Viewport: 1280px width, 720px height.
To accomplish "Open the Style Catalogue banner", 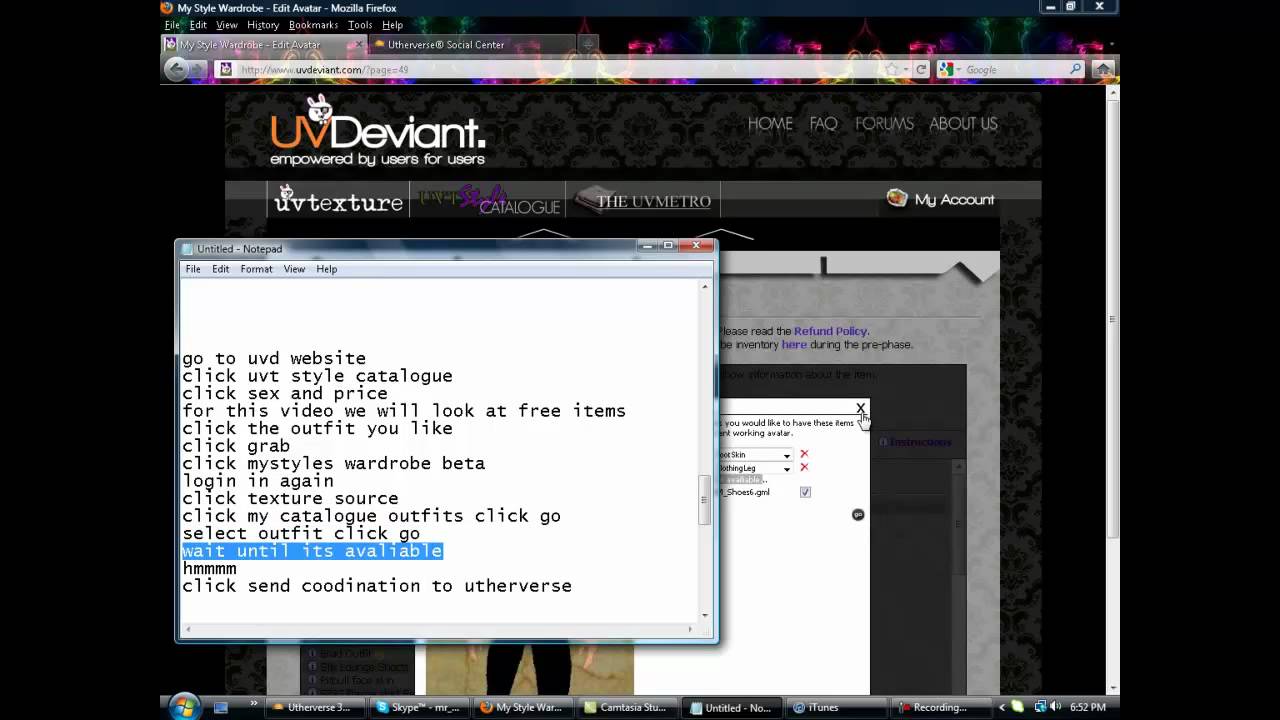I will [x=489, y=199].
